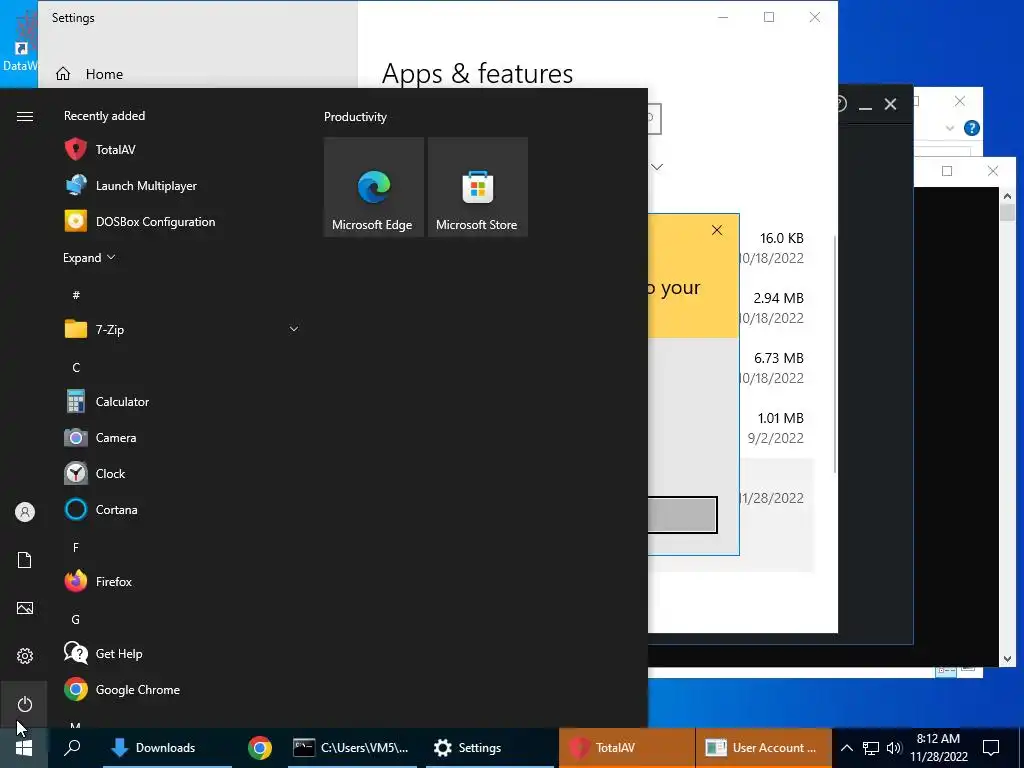The image size is (1024, 768).
Task: Jump to the G letter header
Action: tap(76, 619)
